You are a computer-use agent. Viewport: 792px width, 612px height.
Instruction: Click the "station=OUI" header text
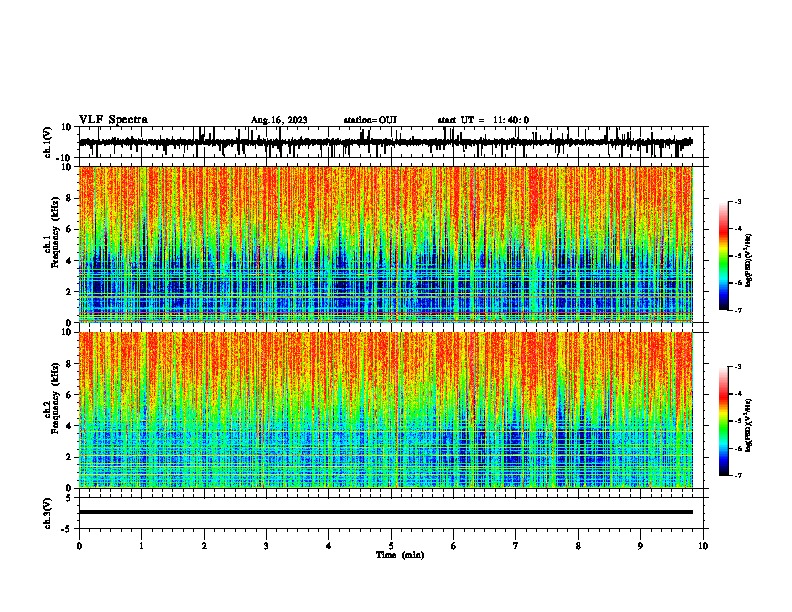(x=370, y=120)
